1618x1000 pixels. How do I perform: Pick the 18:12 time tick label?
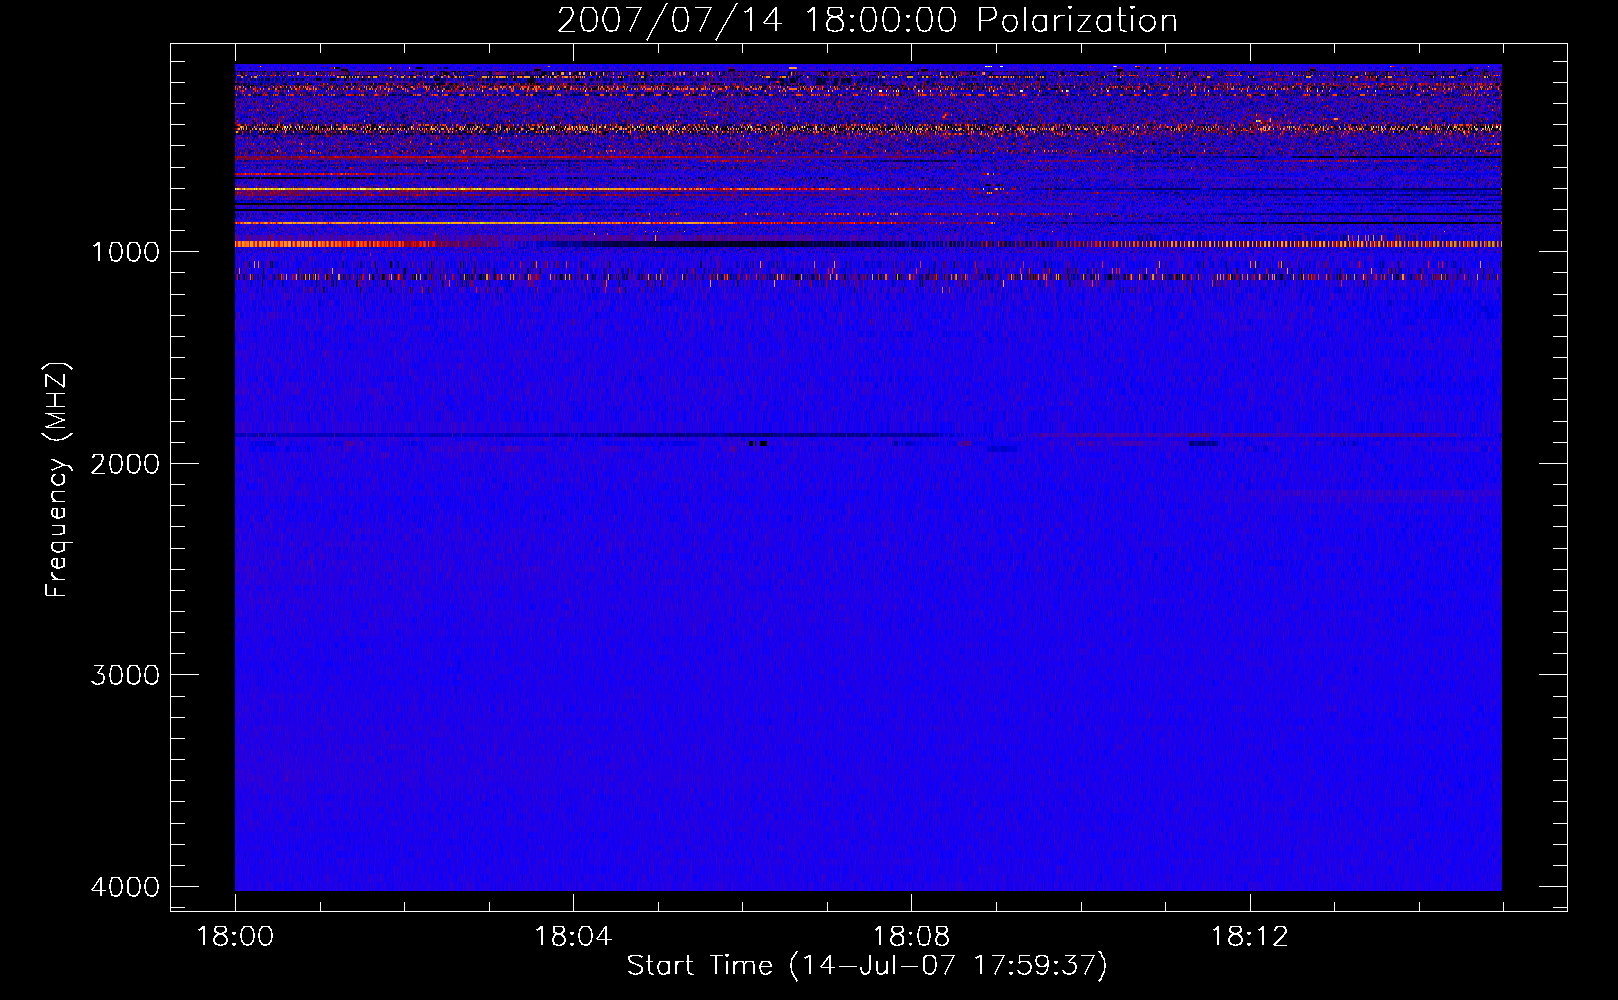(1250, 936)
